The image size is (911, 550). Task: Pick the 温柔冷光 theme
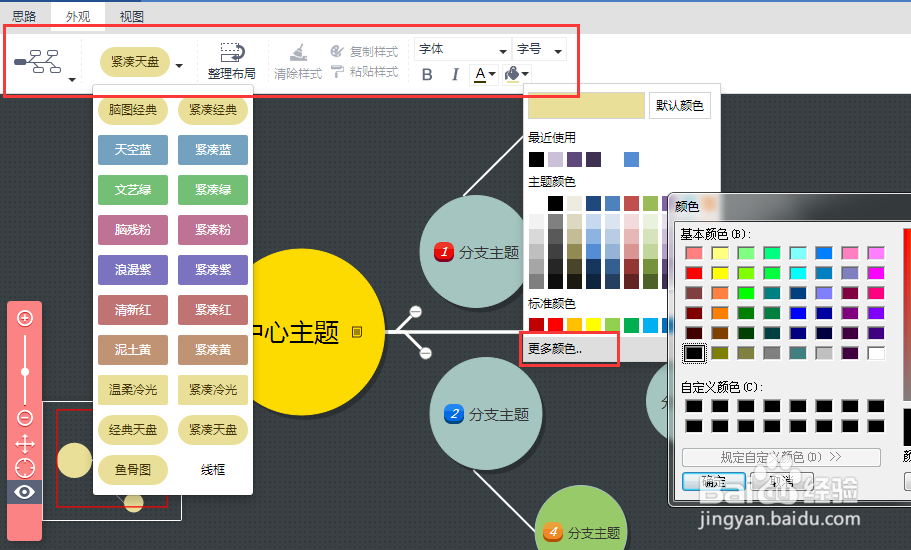[x=133, y=390]
